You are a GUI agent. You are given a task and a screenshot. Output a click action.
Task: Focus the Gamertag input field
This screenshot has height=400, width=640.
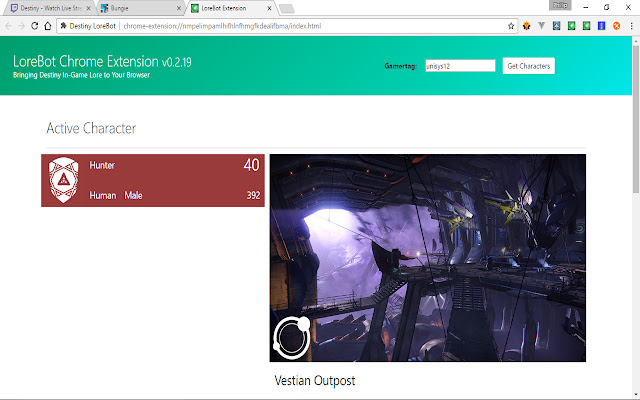click(460, 66)
